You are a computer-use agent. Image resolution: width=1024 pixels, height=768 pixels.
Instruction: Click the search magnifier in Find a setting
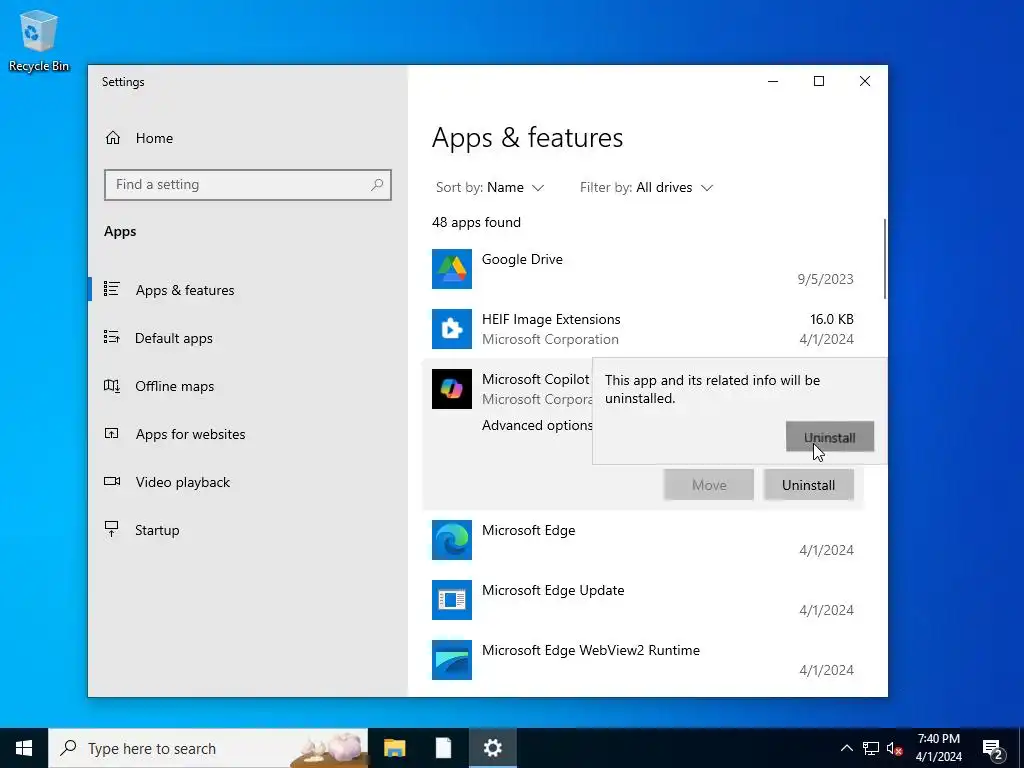(377, 185)
